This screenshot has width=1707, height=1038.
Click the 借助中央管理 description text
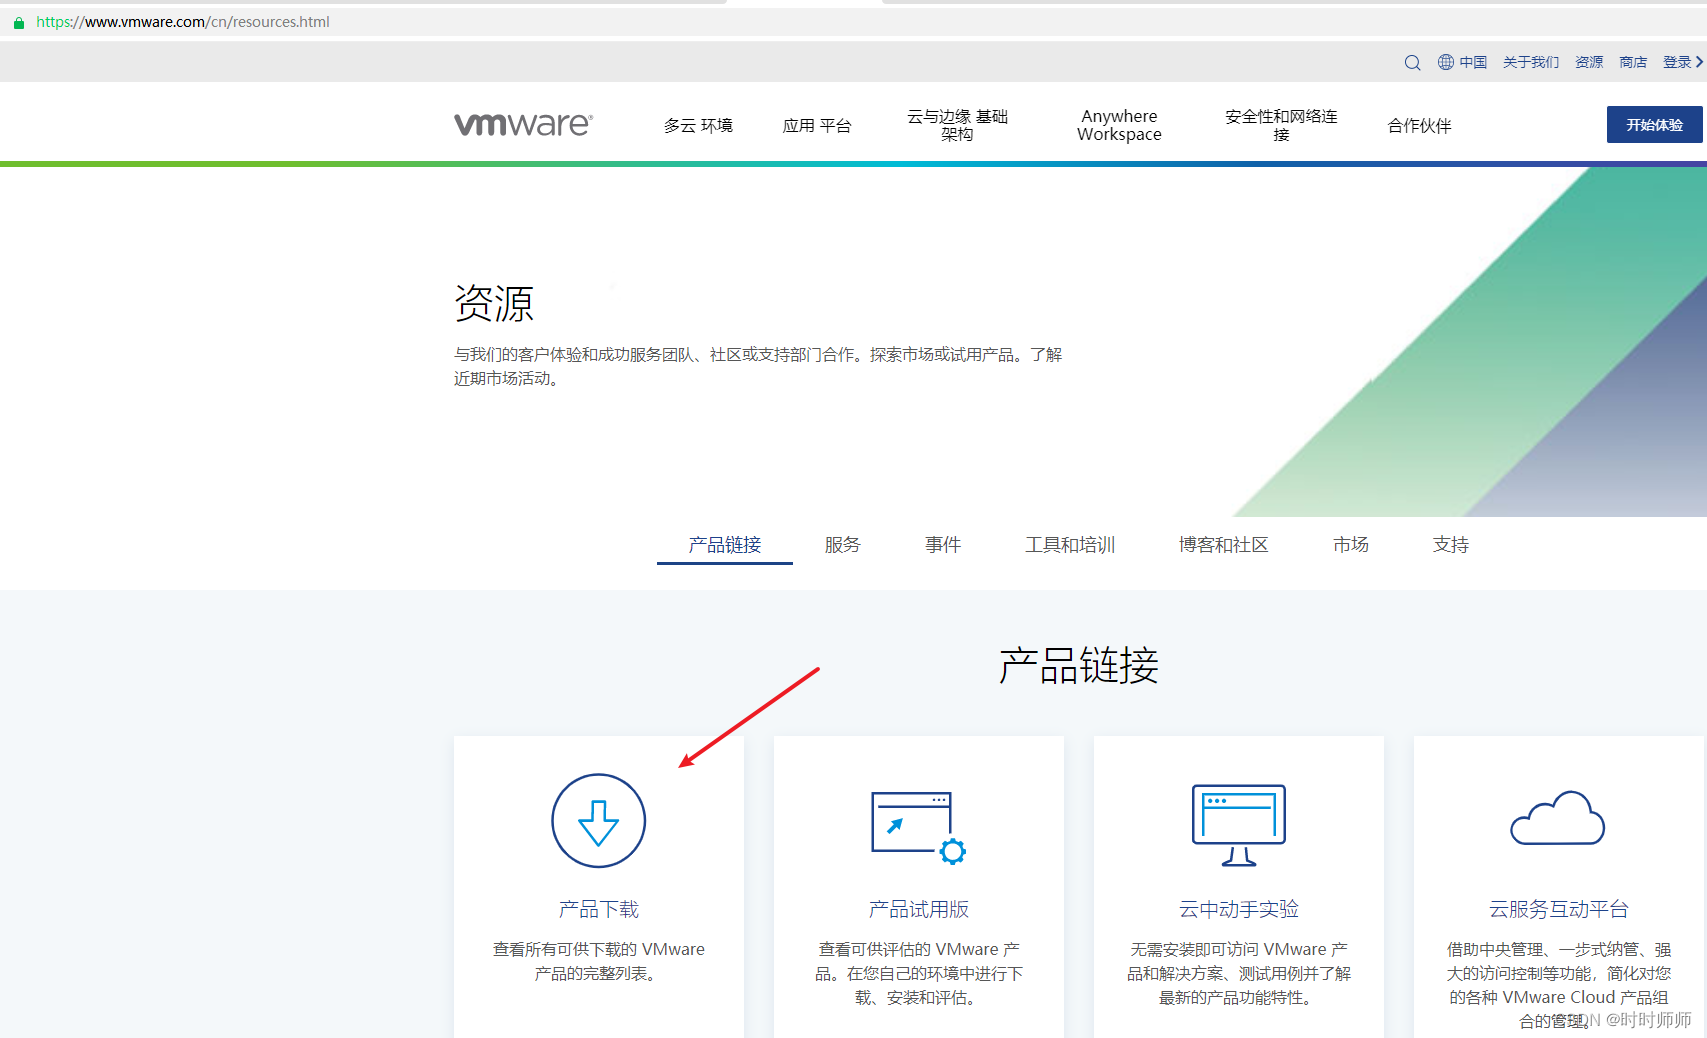tap(1558, 985)
